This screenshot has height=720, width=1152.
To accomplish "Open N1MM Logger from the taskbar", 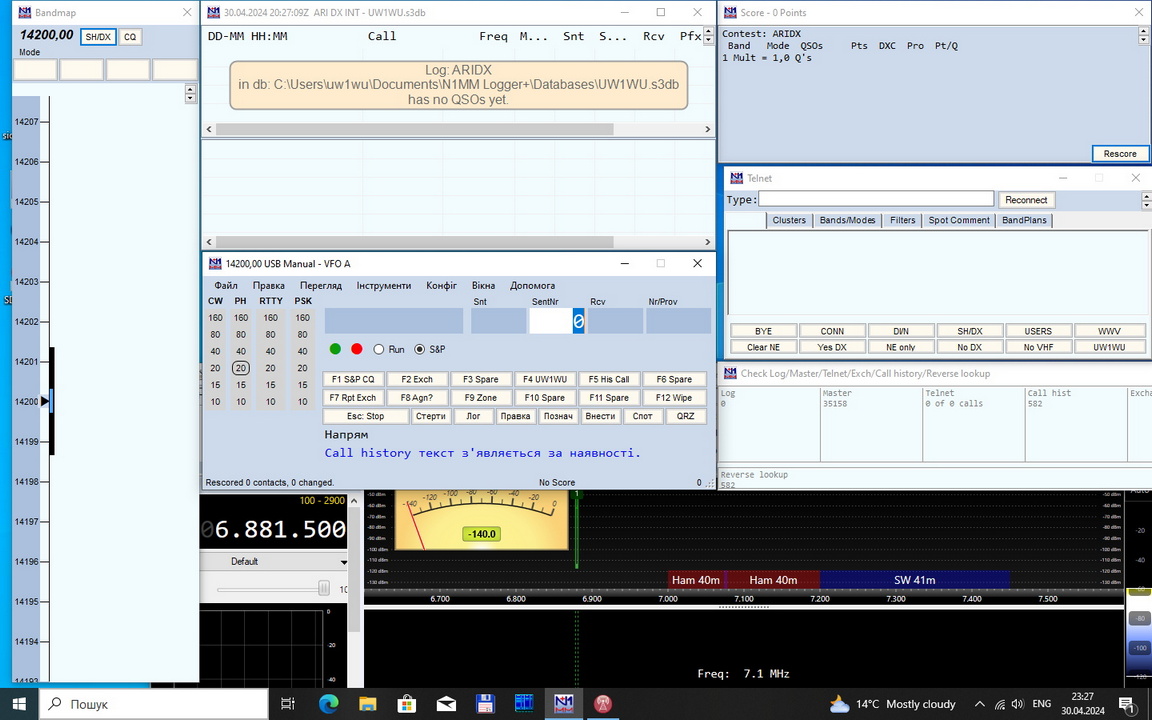I will tap(564, 704).
